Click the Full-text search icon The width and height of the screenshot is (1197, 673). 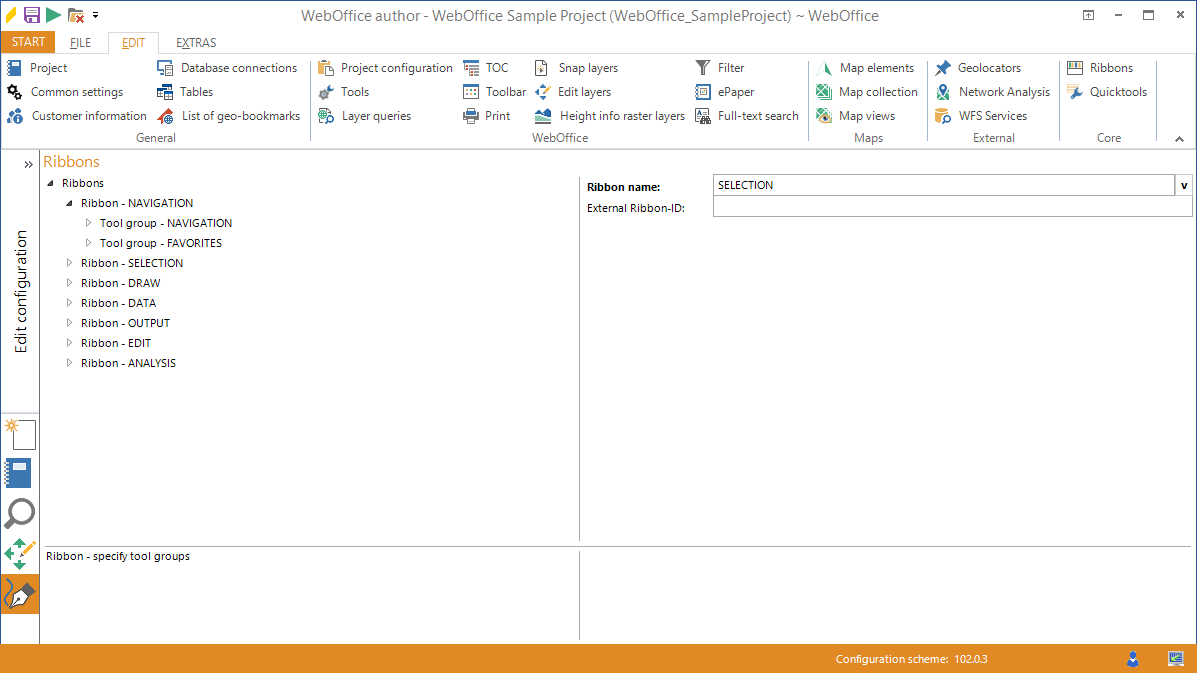745,115
